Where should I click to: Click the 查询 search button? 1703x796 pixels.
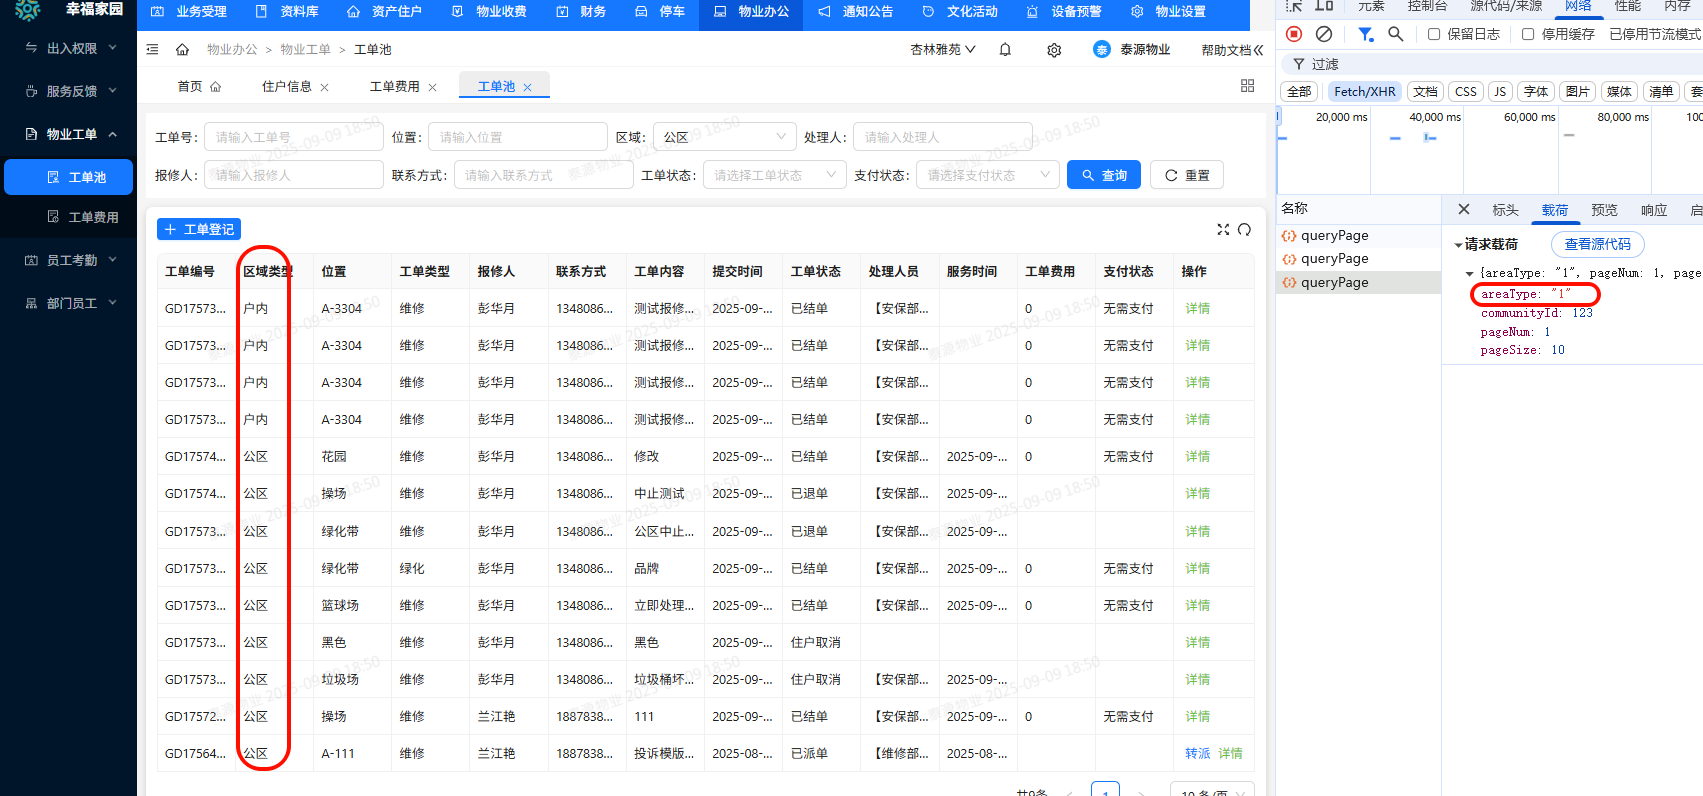(1103, 175)
